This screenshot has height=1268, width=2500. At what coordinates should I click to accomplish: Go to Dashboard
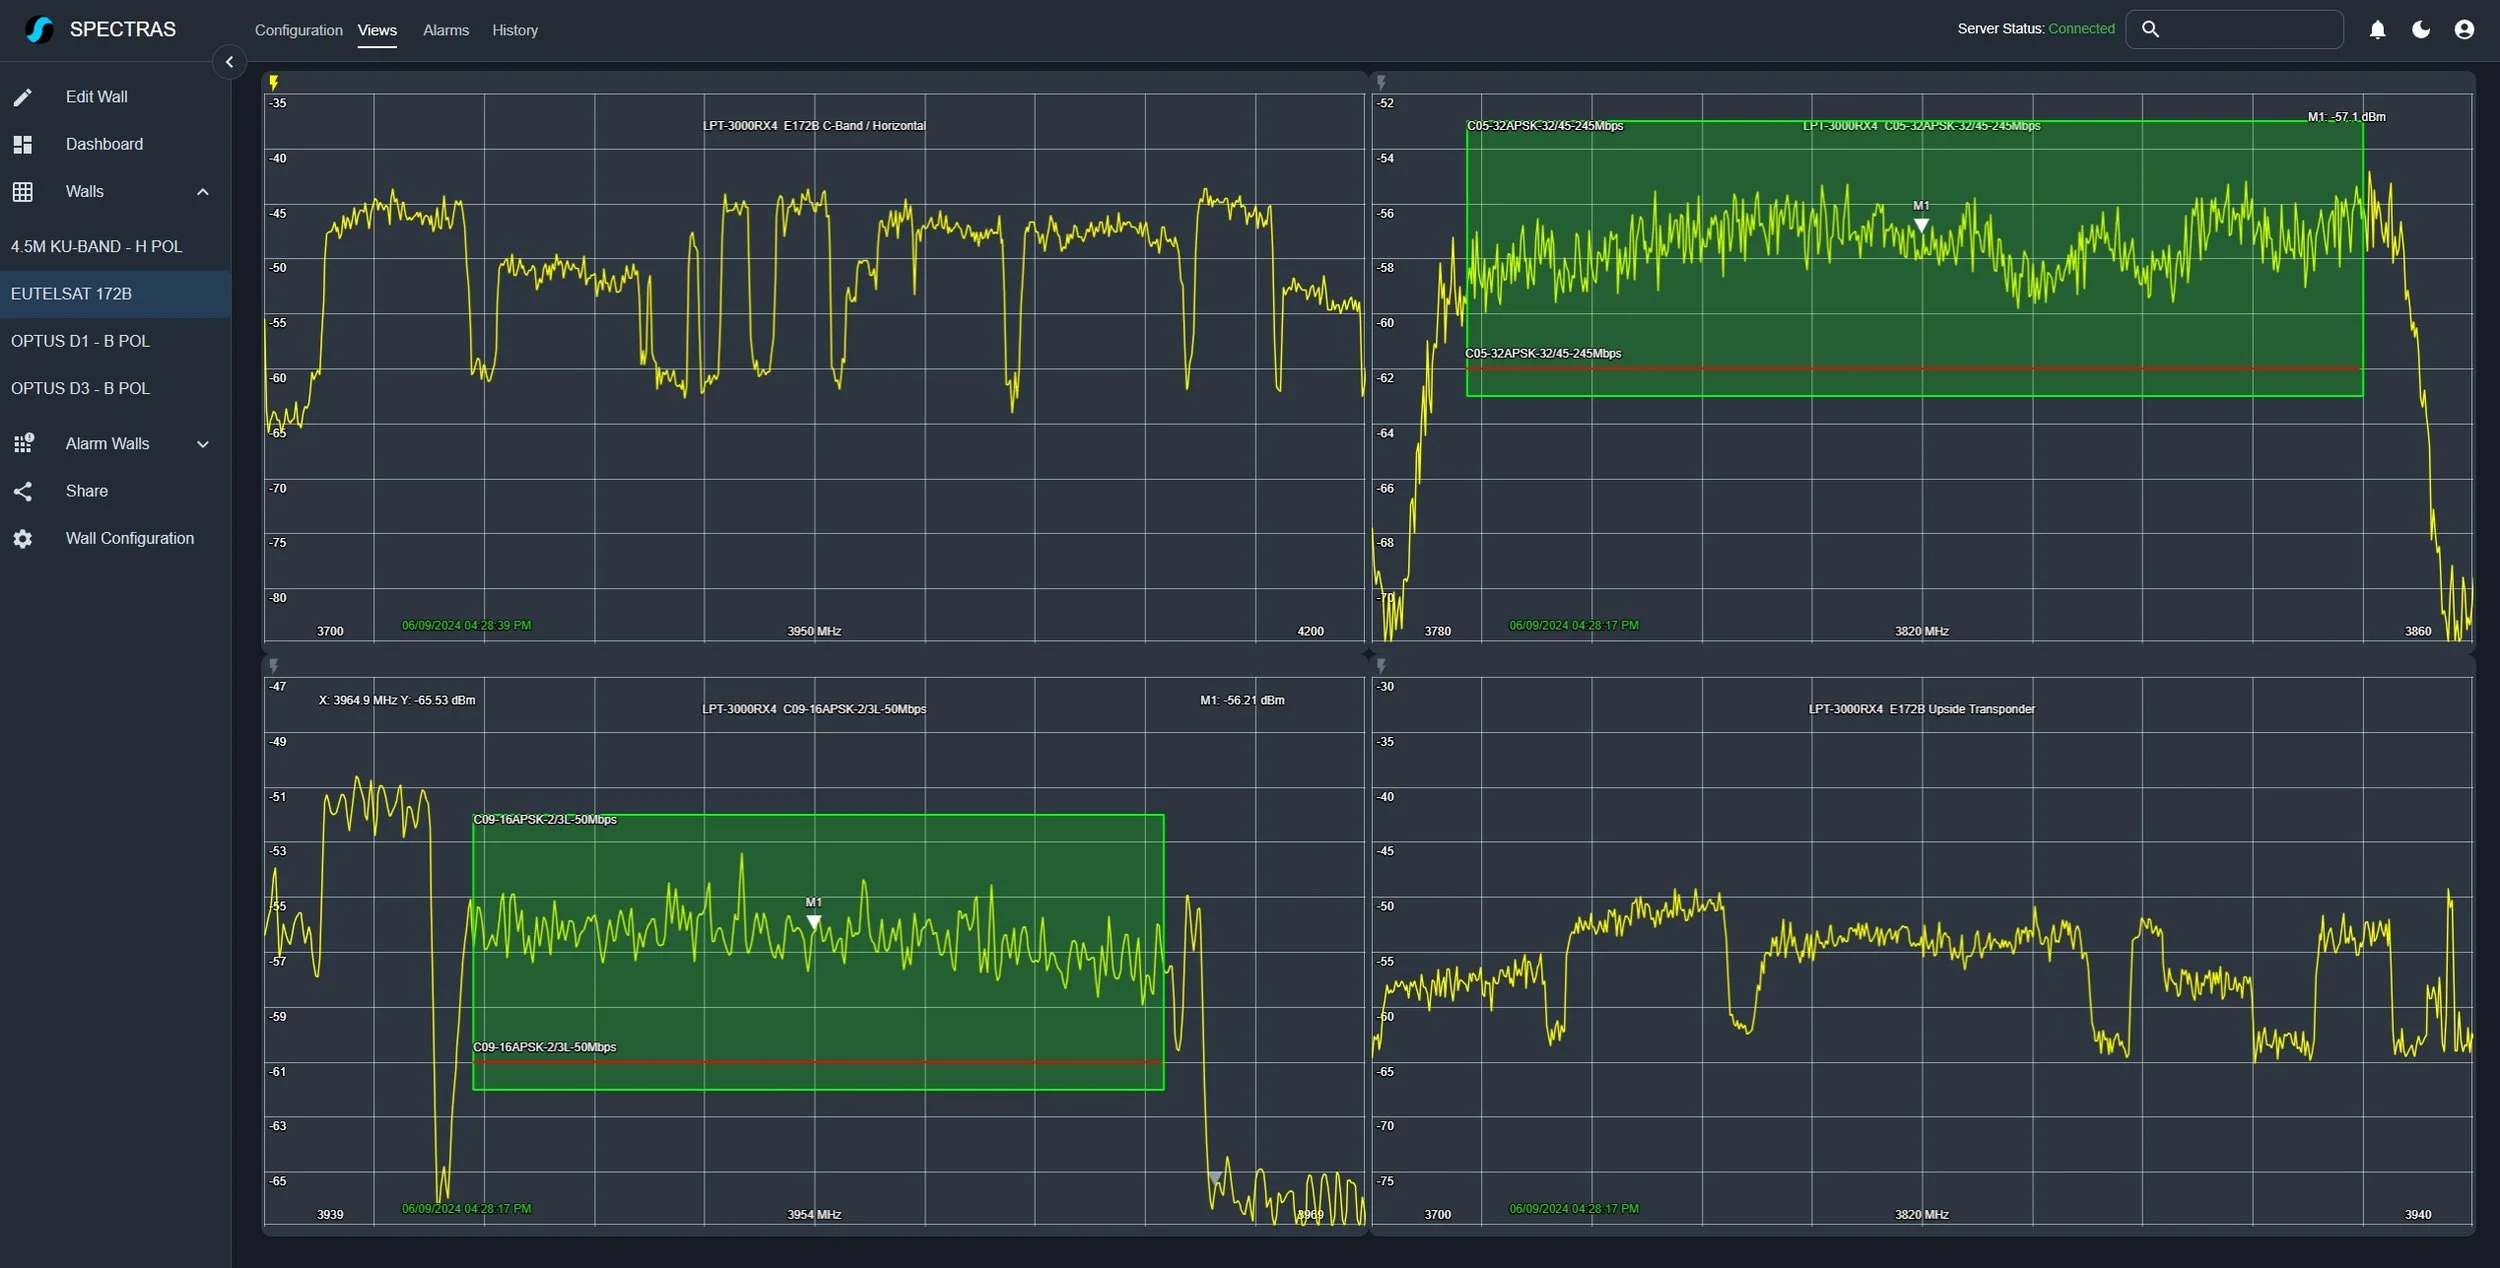pyautogui.click(x=104, y=144)
